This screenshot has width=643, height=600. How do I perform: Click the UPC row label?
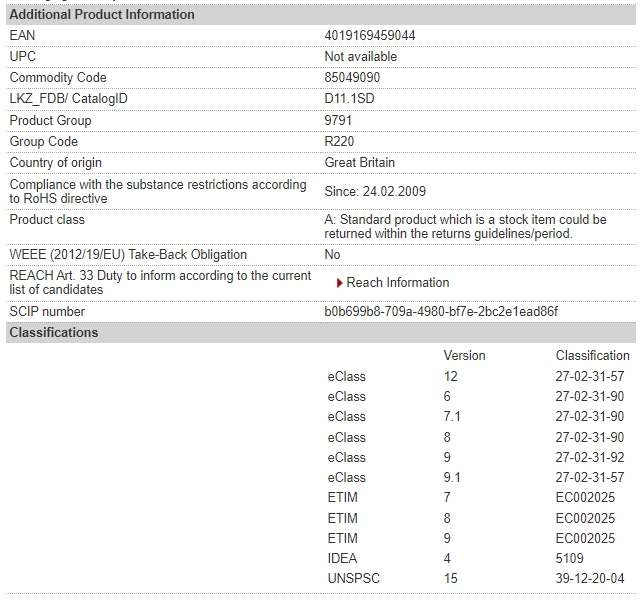pyautogui.click(x=23, y=57)
